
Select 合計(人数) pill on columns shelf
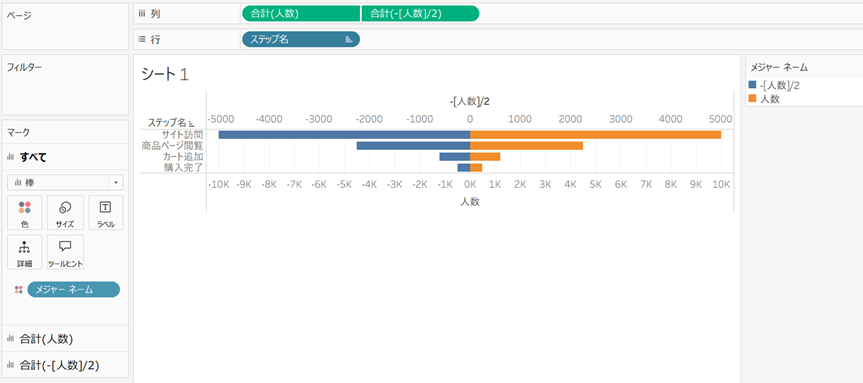click(x=301, y=14)
